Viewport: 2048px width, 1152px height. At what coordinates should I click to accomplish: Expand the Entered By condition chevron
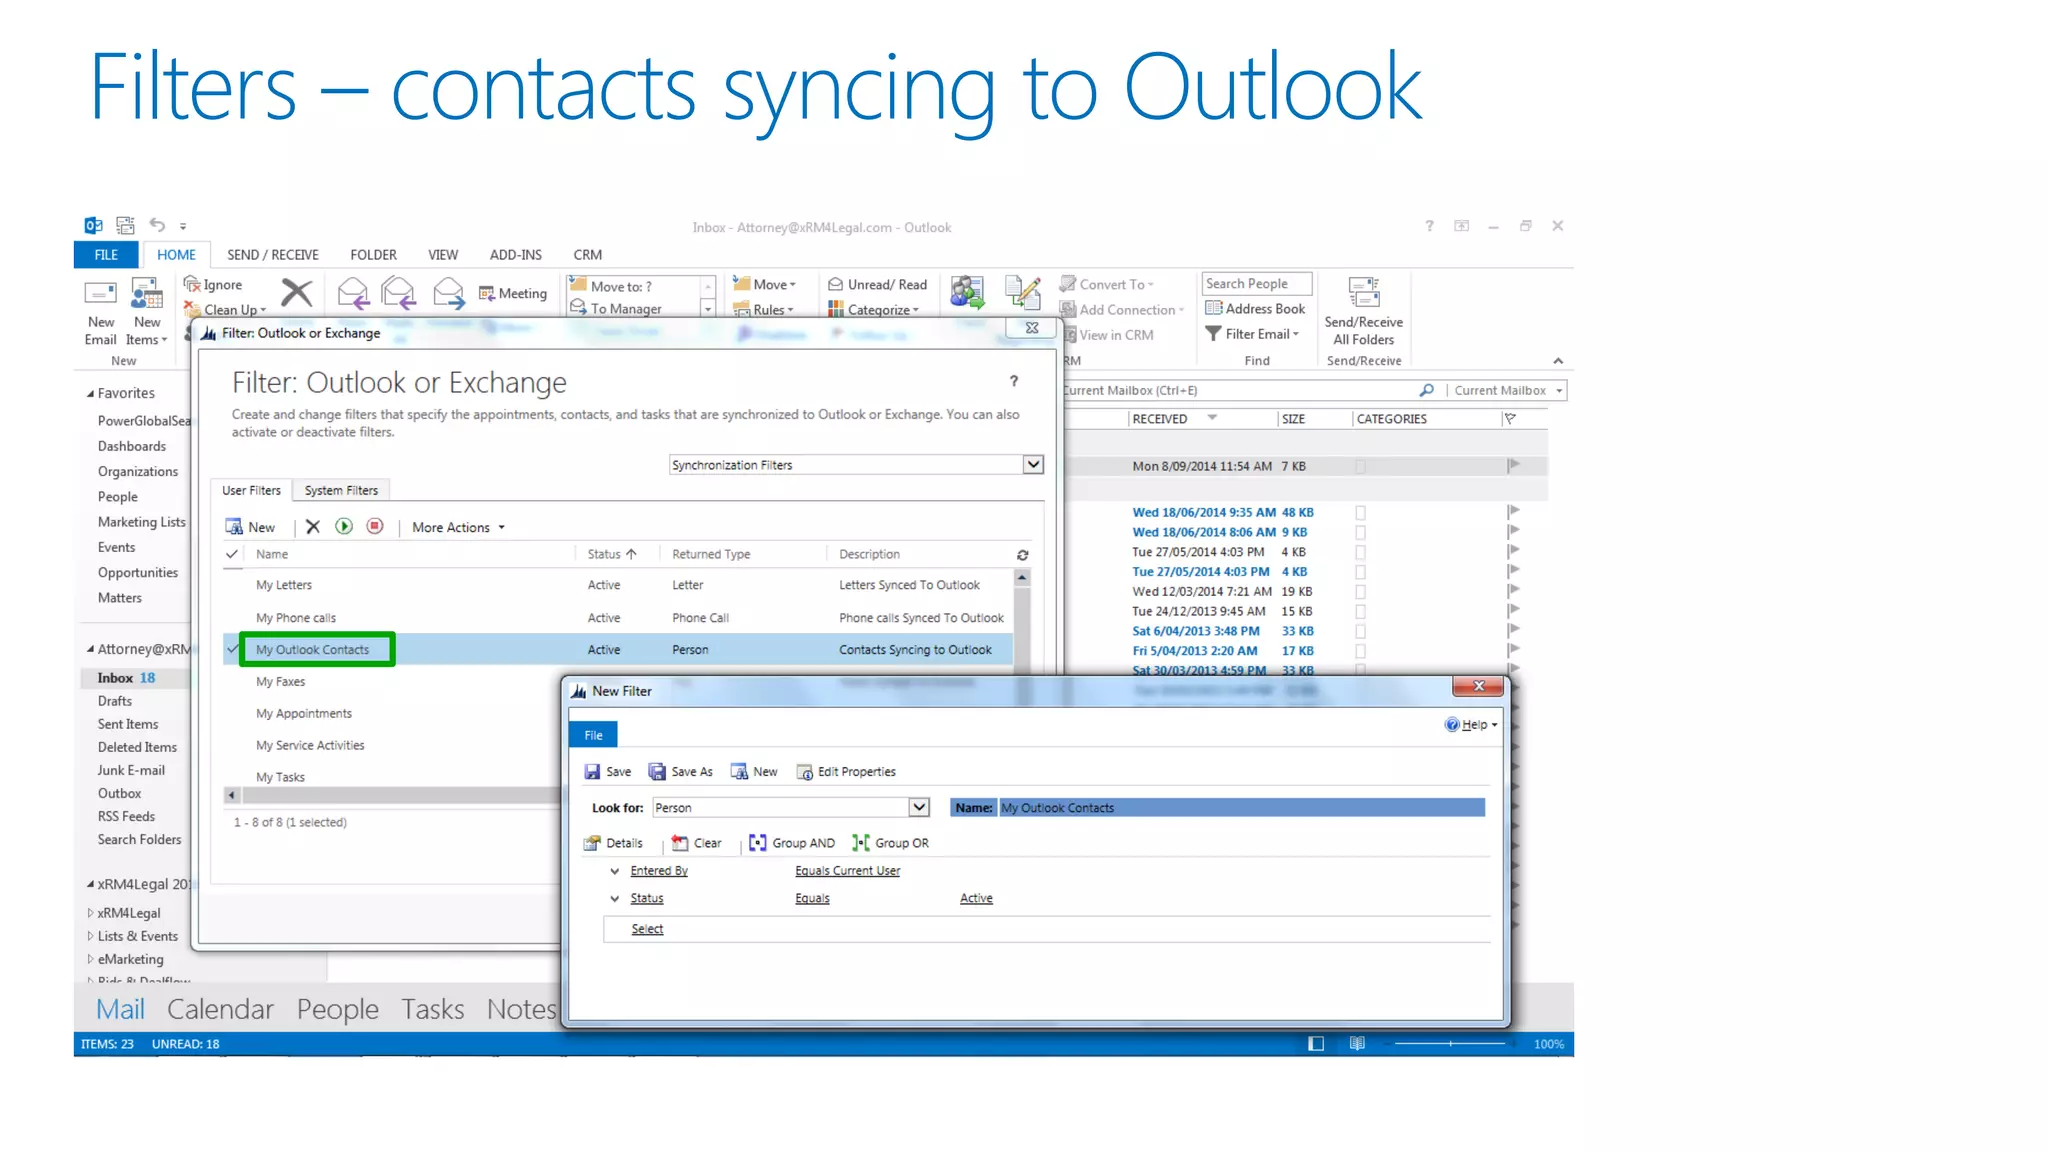tap(615, 871)
